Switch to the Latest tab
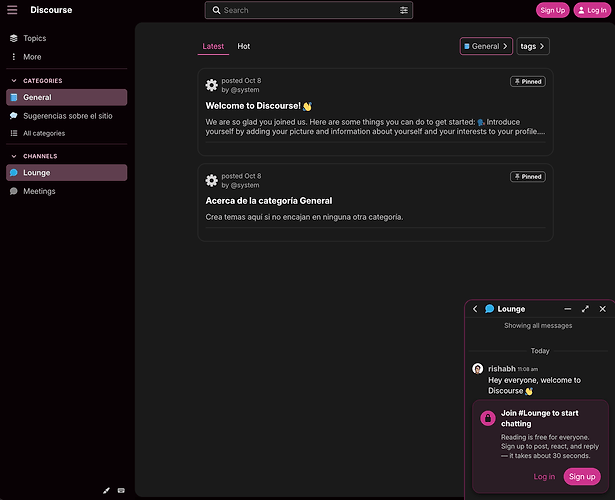 213,46
